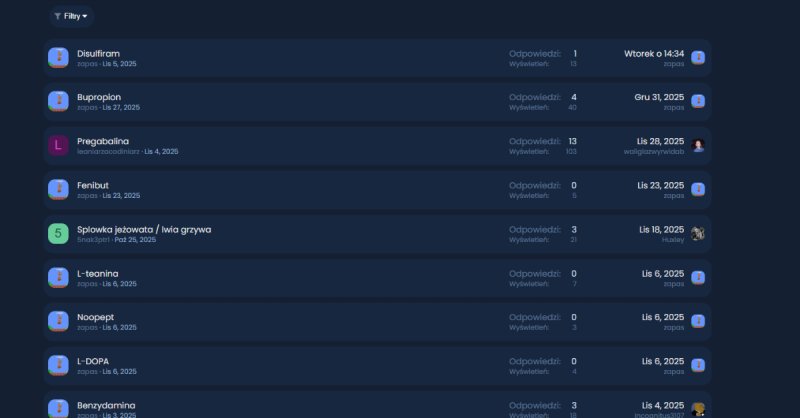Viewport: 800px width, 418px height.
Task: Click last-poster avatar in Benzydamina row
Action: tap(698, 409)
